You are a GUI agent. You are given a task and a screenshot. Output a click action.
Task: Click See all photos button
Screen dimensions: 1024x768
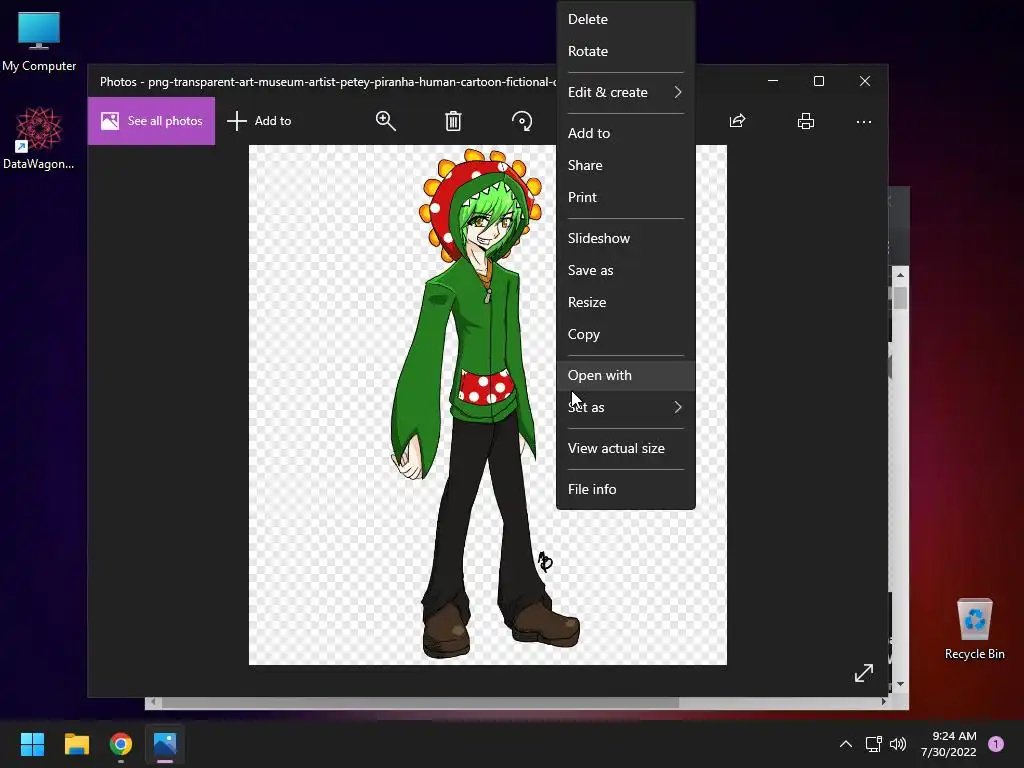click(x=152, y=121)
